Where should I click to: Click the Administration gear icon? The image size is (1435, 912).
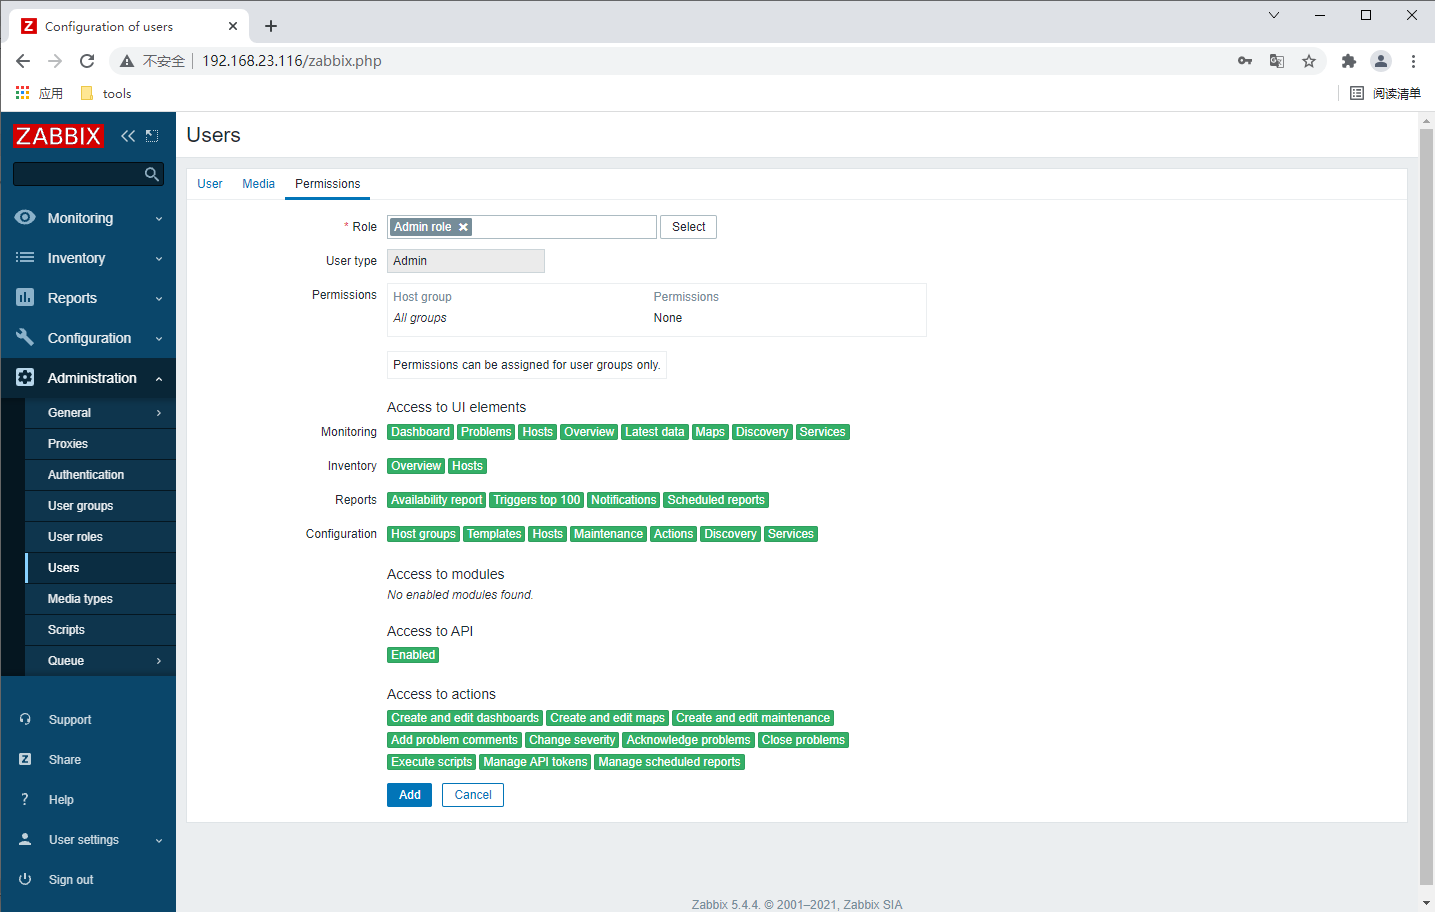[25, 378]
